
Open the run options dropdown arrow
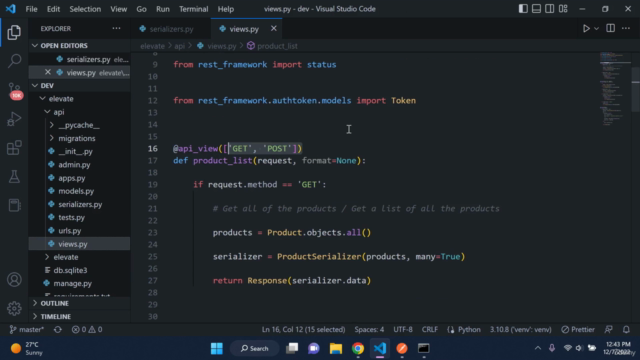point(596,29)
